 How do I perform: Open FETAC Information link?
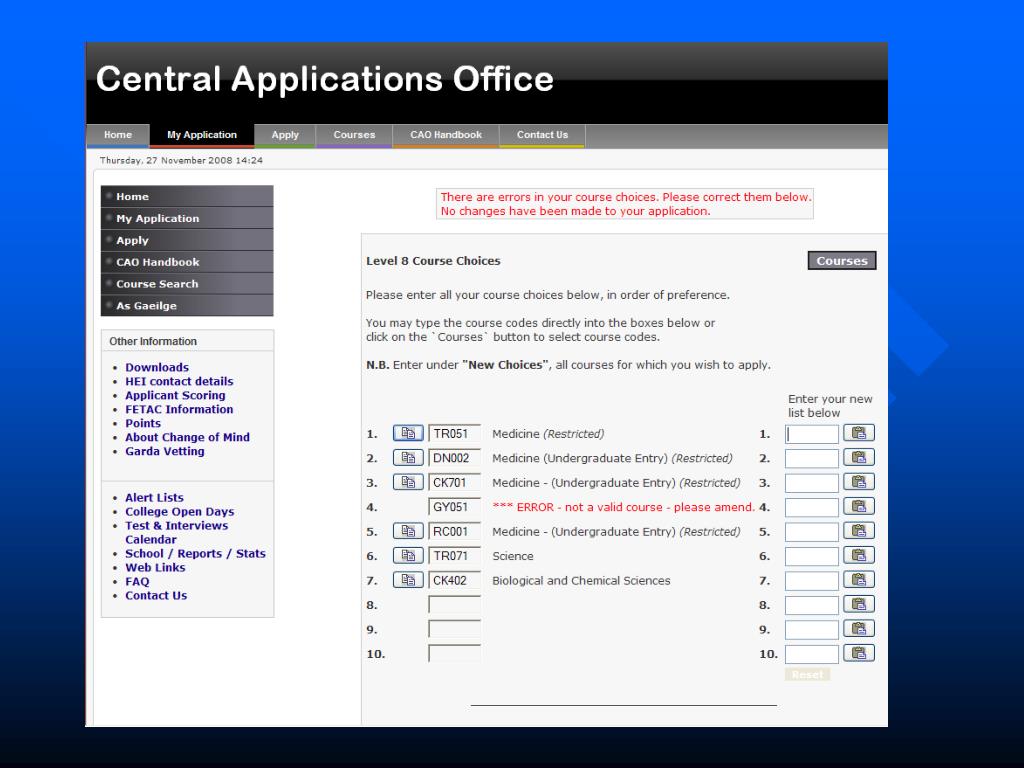(179, 409)
